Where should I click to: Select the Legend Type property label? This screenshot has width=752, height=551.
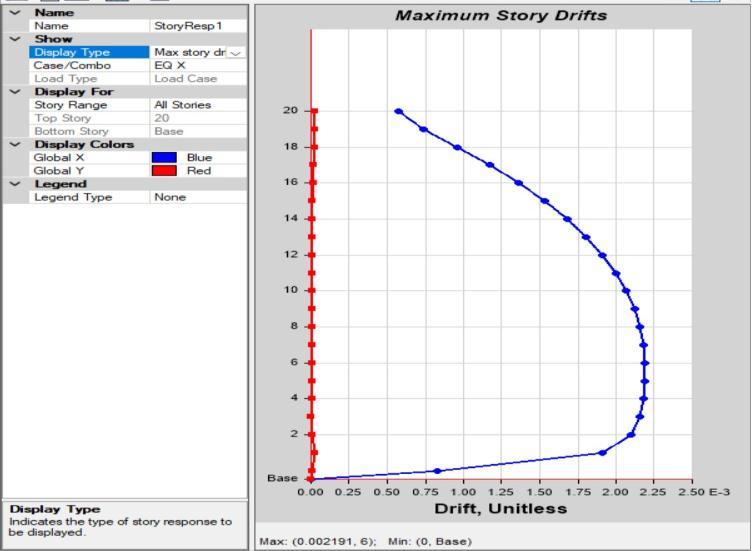pyautogui.click(x=73, y=197)
